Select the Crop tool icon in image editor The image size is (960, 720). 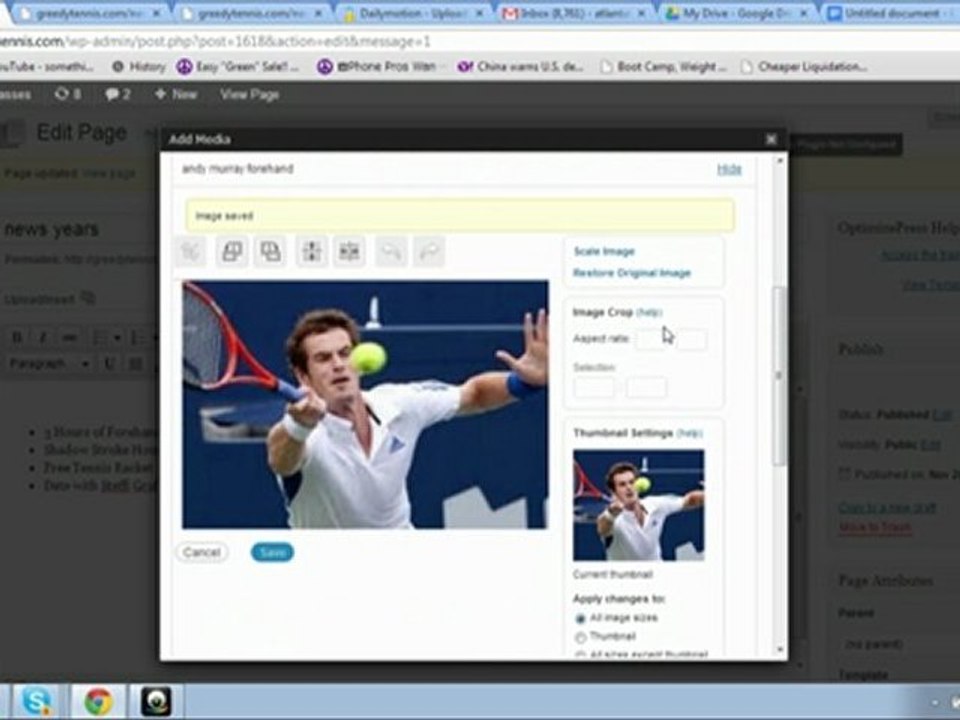[x=191, y=252]
